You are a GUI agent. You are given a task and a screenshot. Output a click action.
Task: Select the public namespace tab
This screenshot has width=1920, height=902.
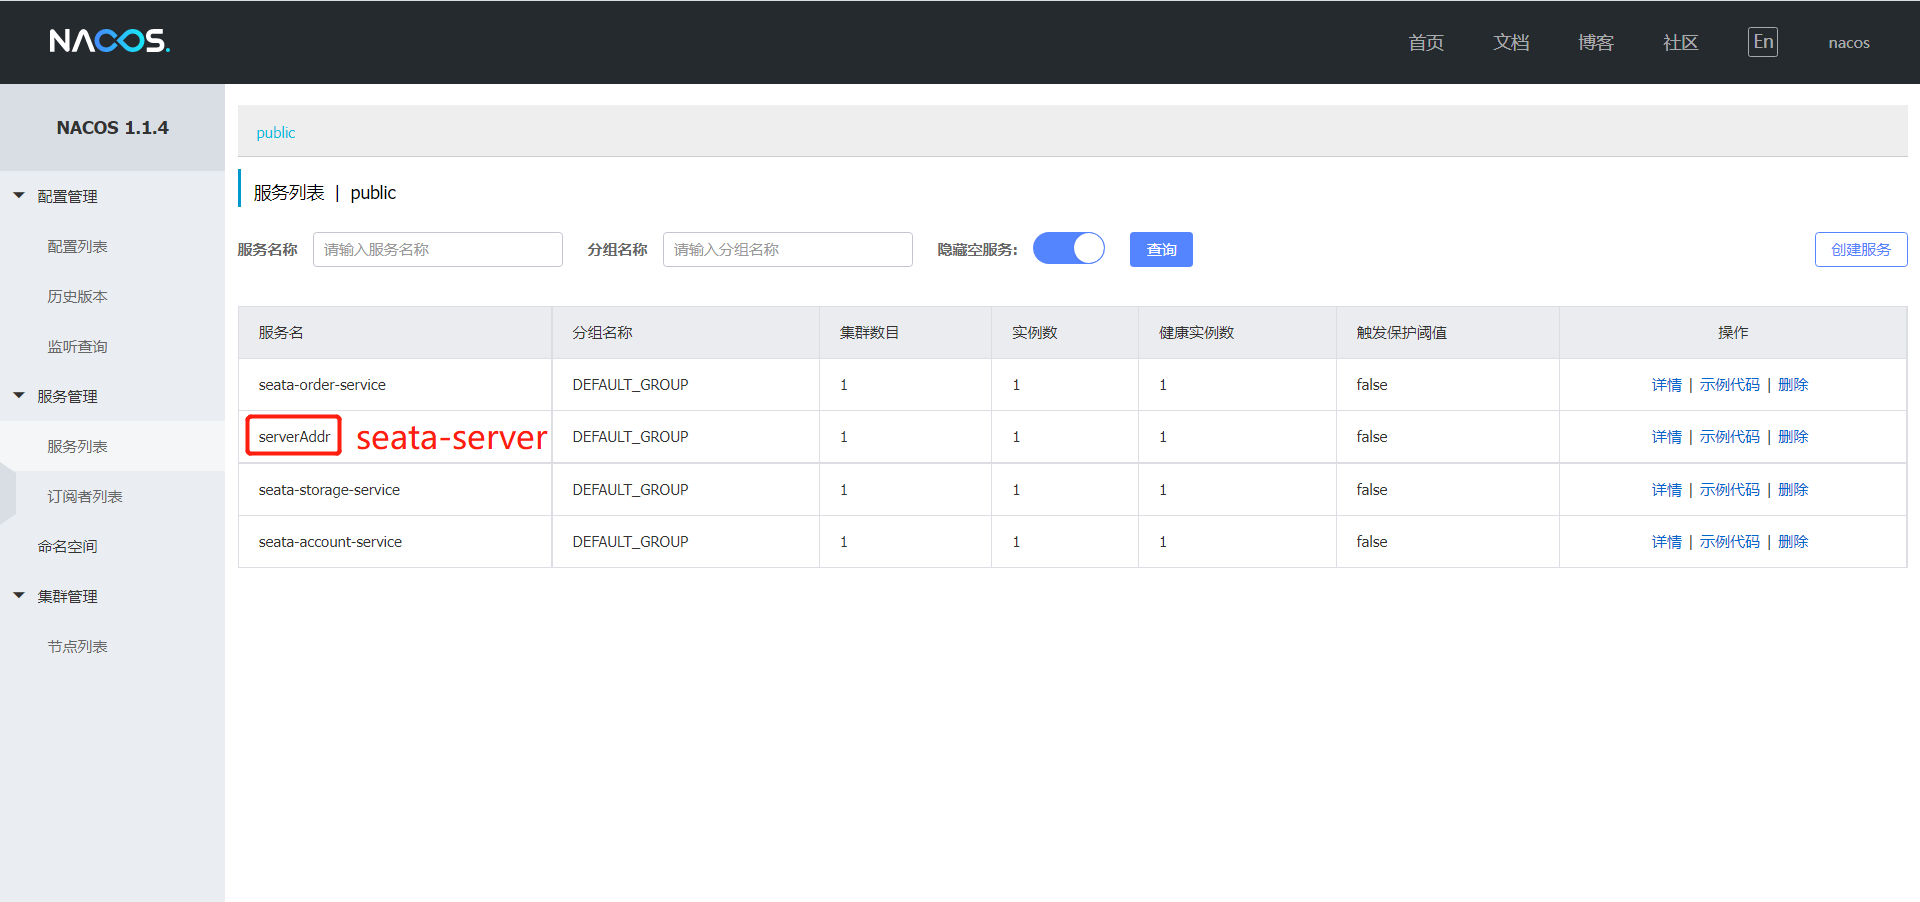click(x=276, y=132)
